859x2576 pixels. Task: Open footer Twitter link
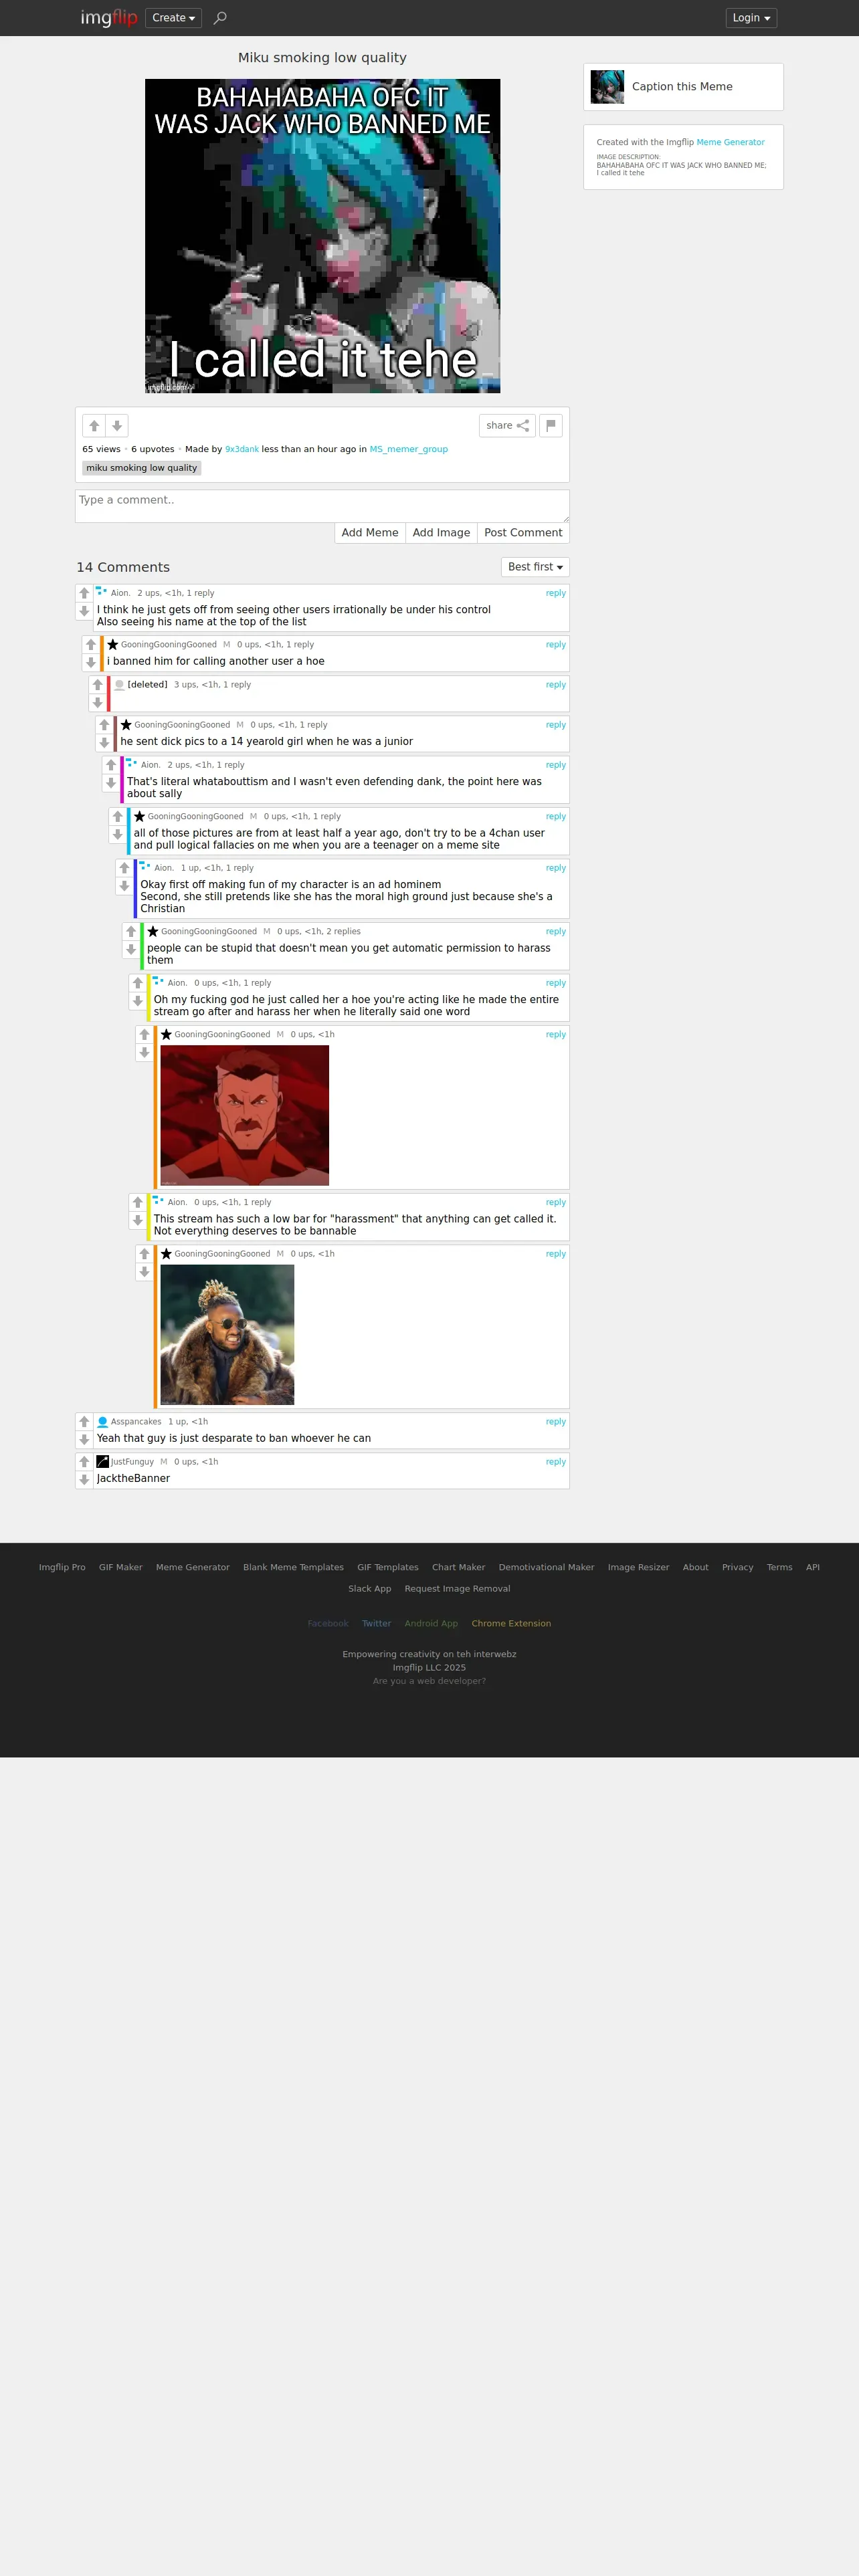[x=376, y=1624]
